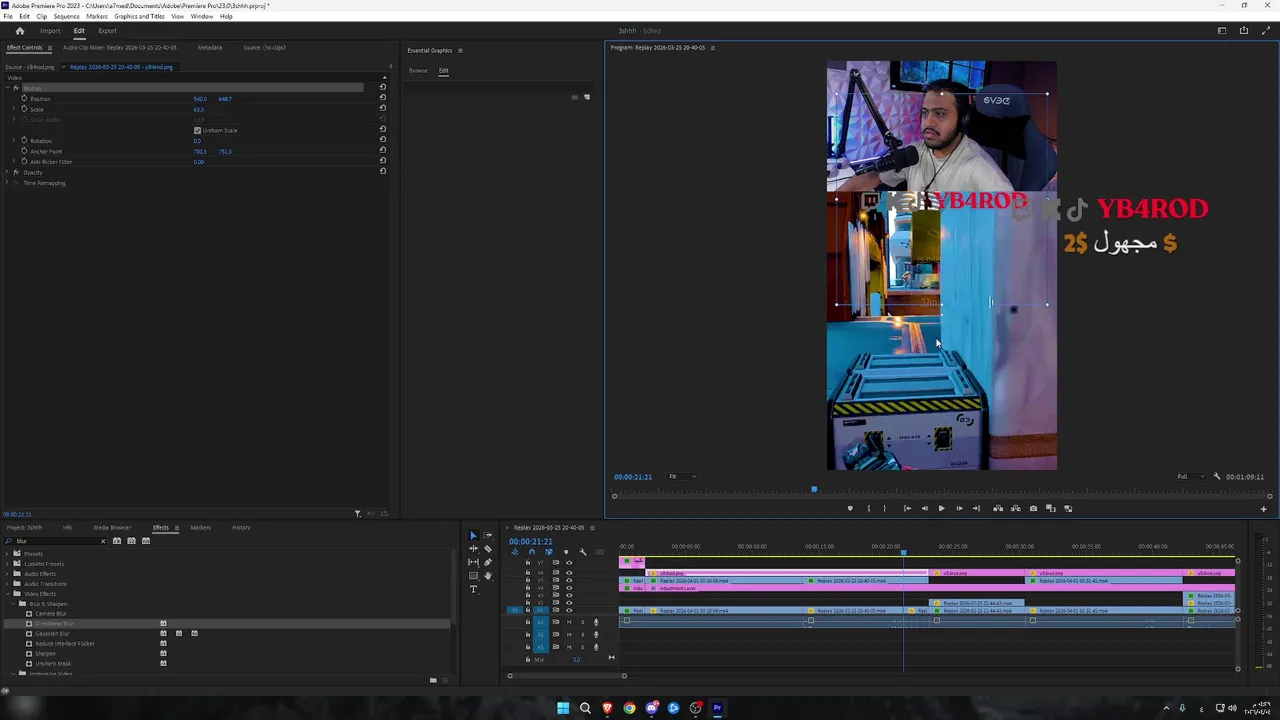Open the Import workspace
Viewport: 1280px width, 720px height.
(50, 31)
